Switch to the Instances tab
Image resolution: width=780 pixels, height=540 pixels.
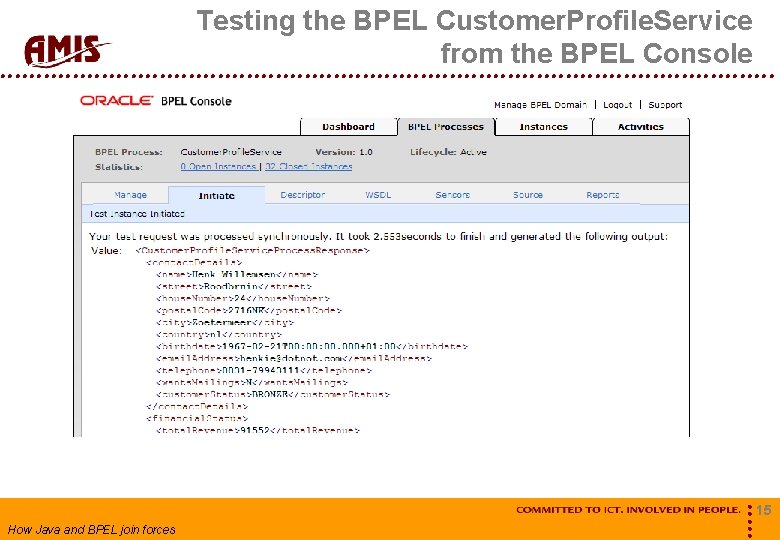click(x=543, y=127)
